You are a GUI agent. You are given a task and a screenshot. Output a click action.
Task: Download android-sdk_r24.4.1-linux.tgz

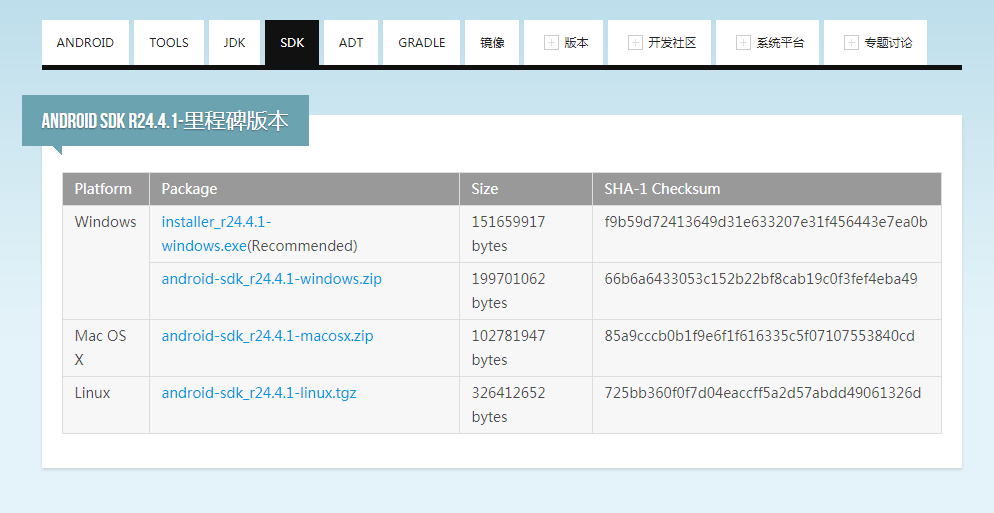pyautogui.click(x=259, y=393)
